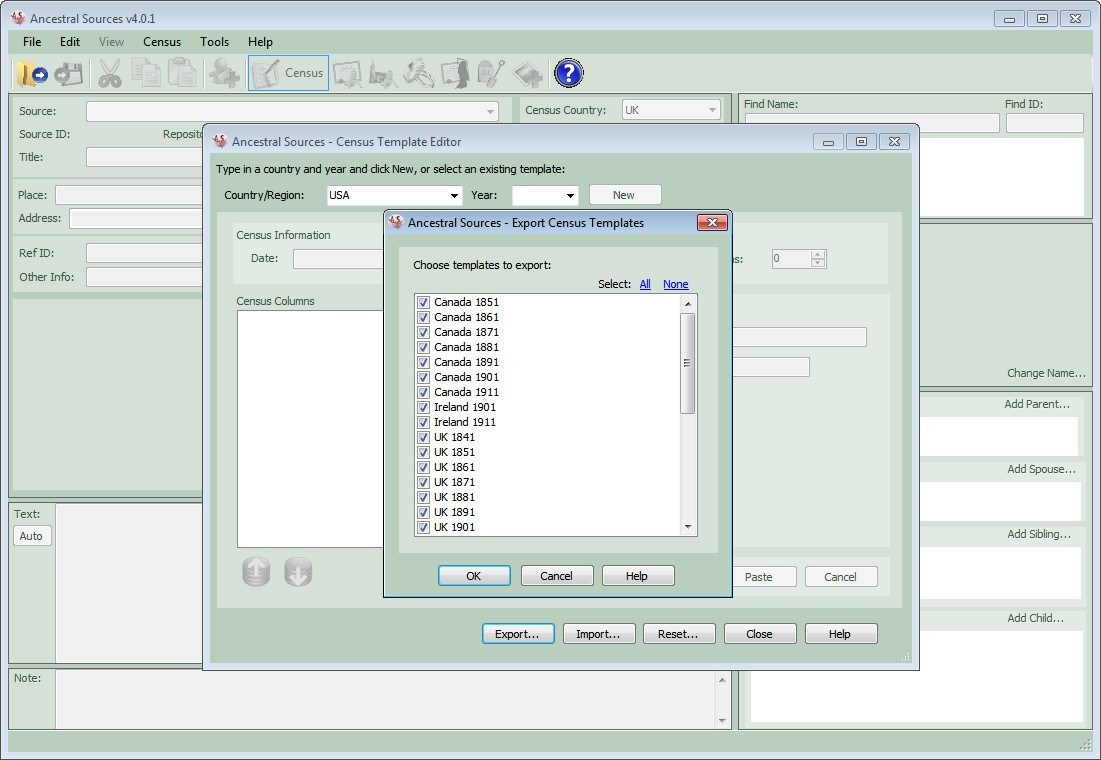Click the birth certificate record icon

(348, 73)
